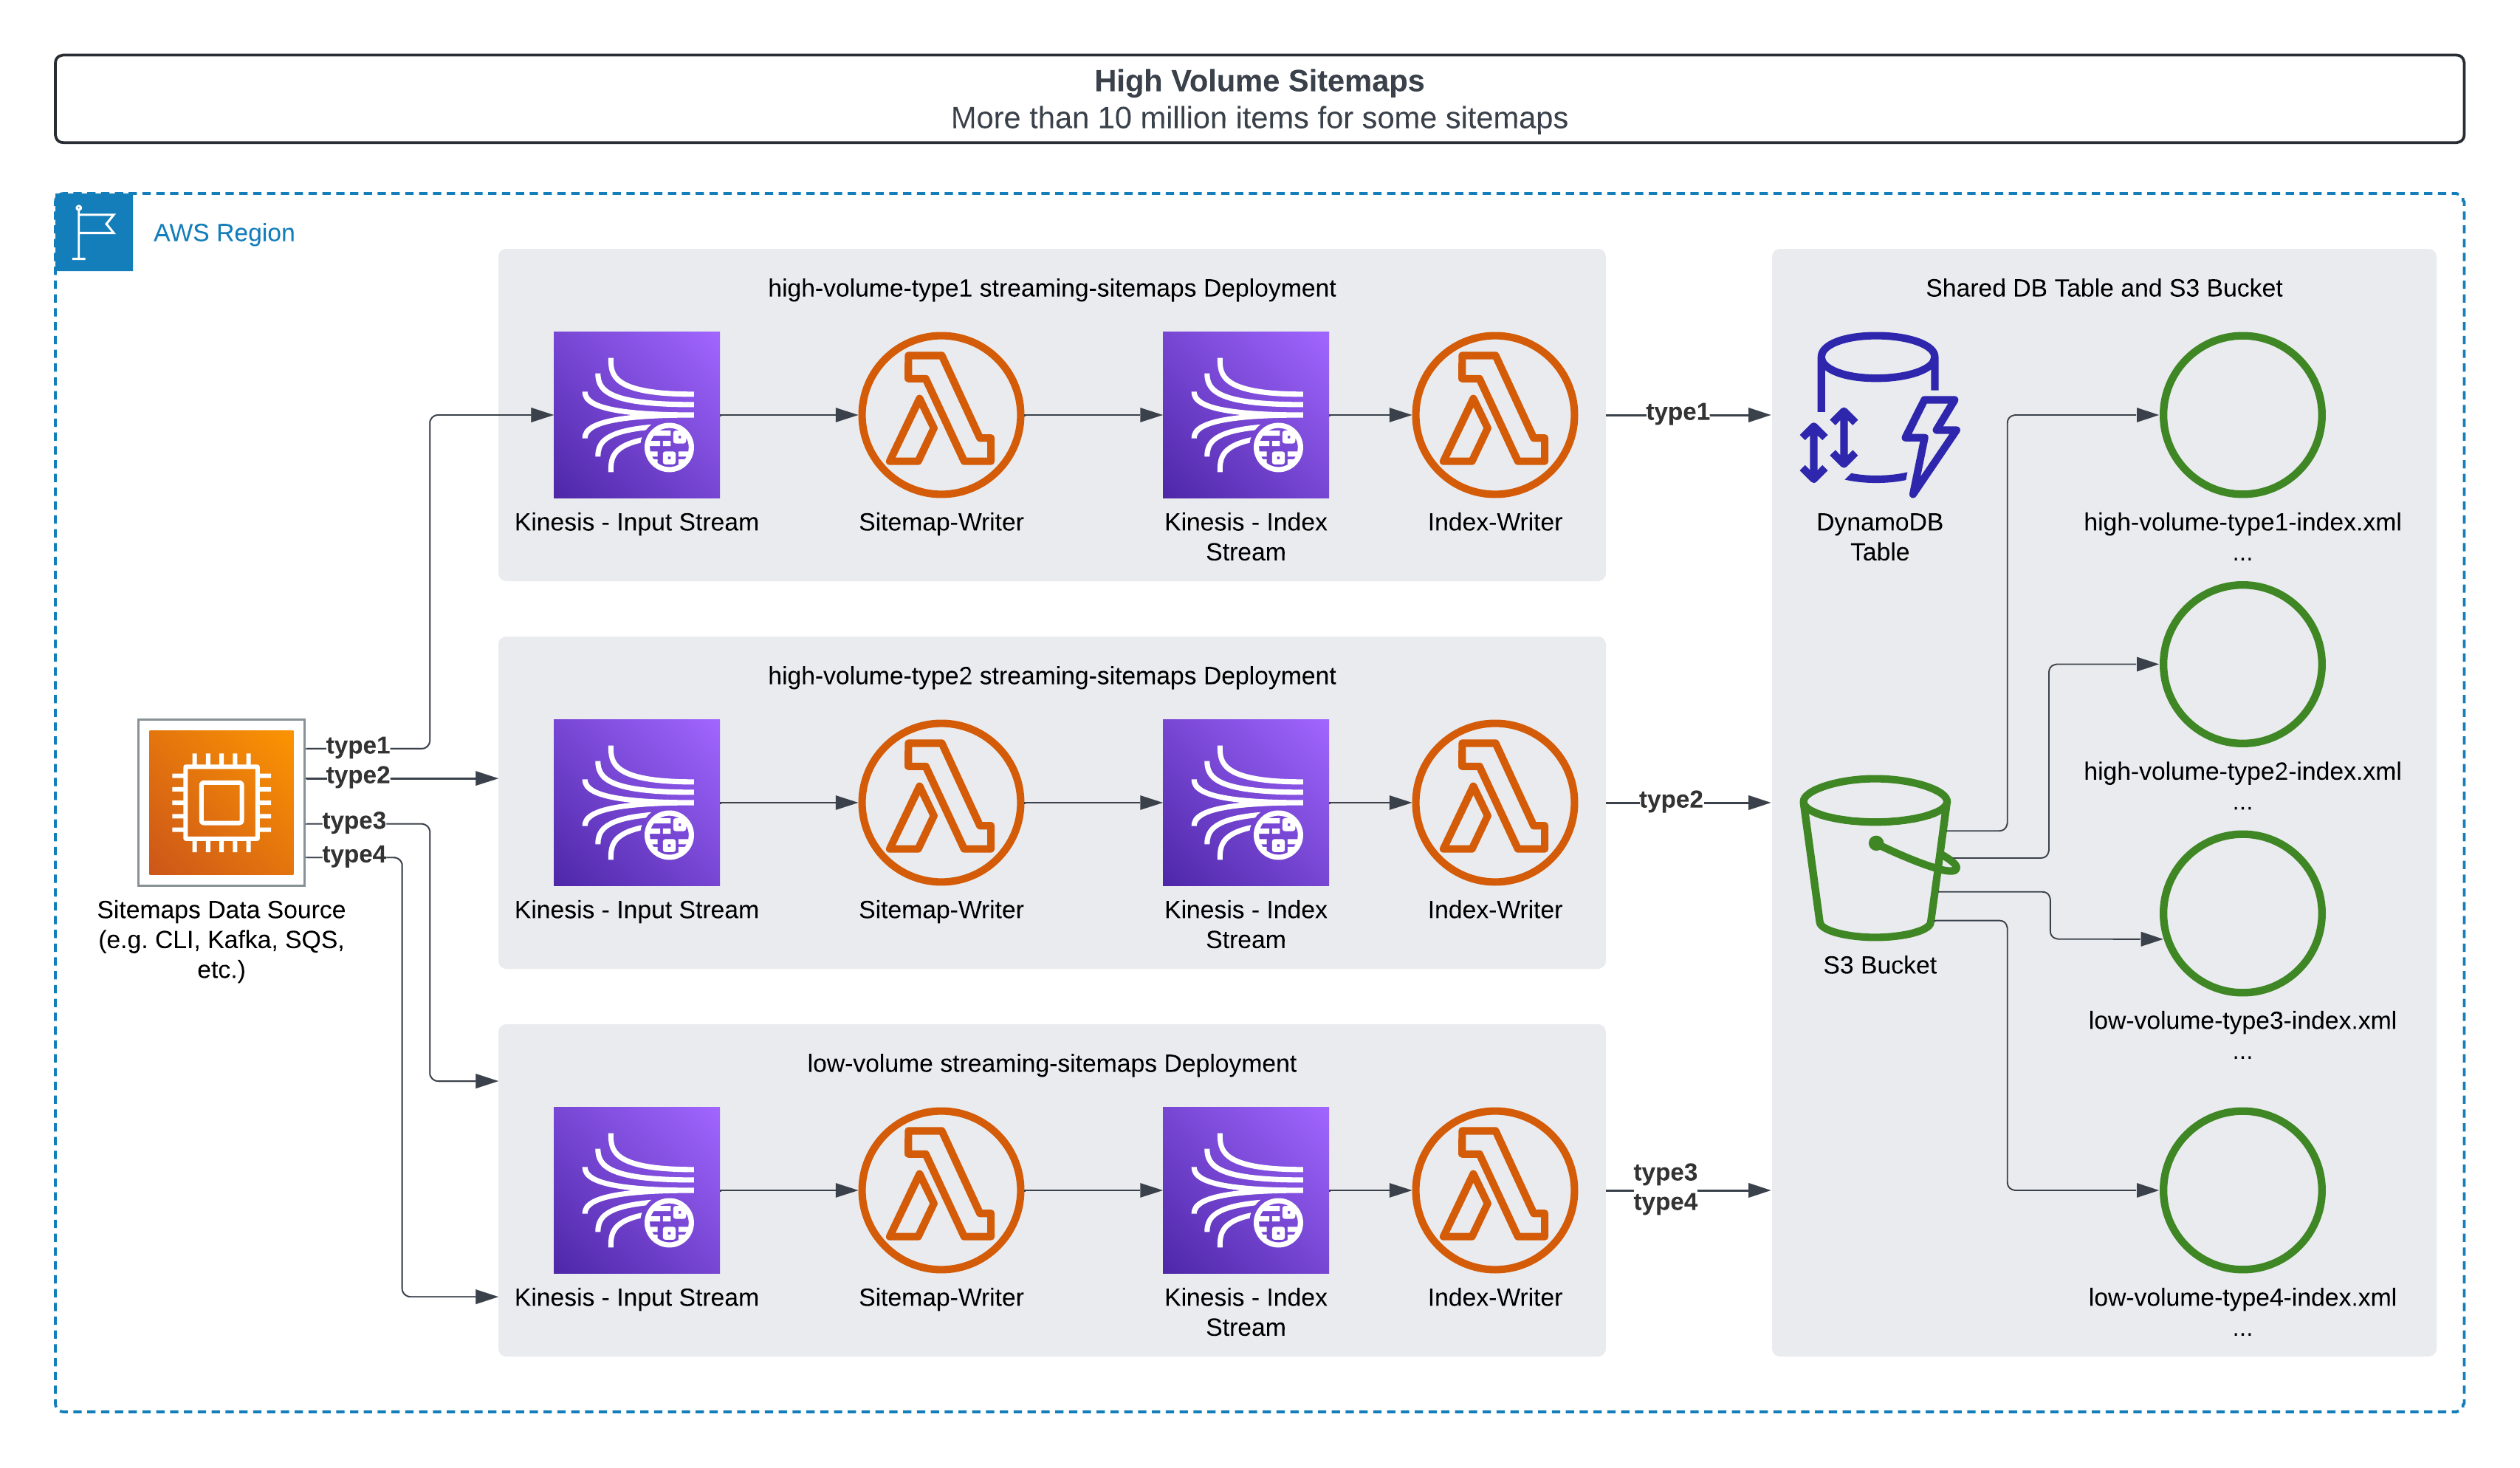Image resolution: width=2520 pixels, height=1468 pixels.
Task: Click 'Sitemap-Writer' label in low-volume deployment
Action: 941,1297
